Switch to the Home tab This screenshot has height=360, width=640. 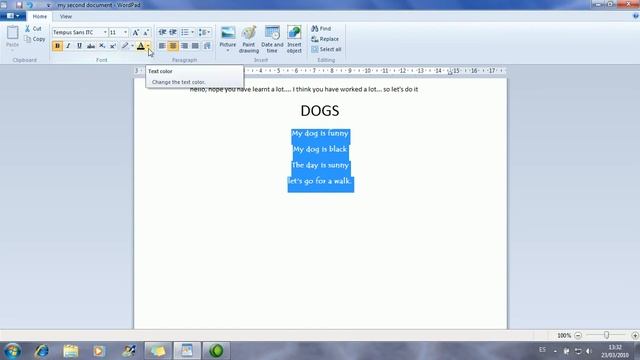coord(40,16)
